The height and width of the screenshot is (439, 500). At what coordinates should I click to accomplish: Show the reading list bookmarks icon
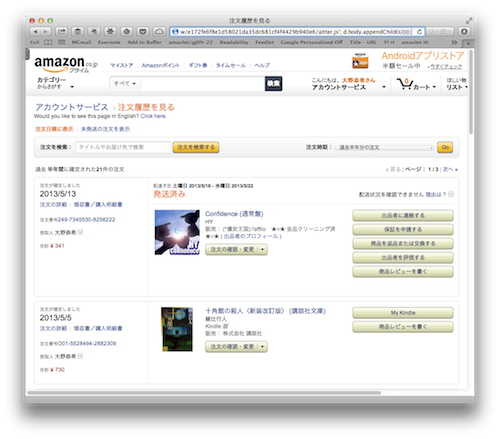pos(48,42)
